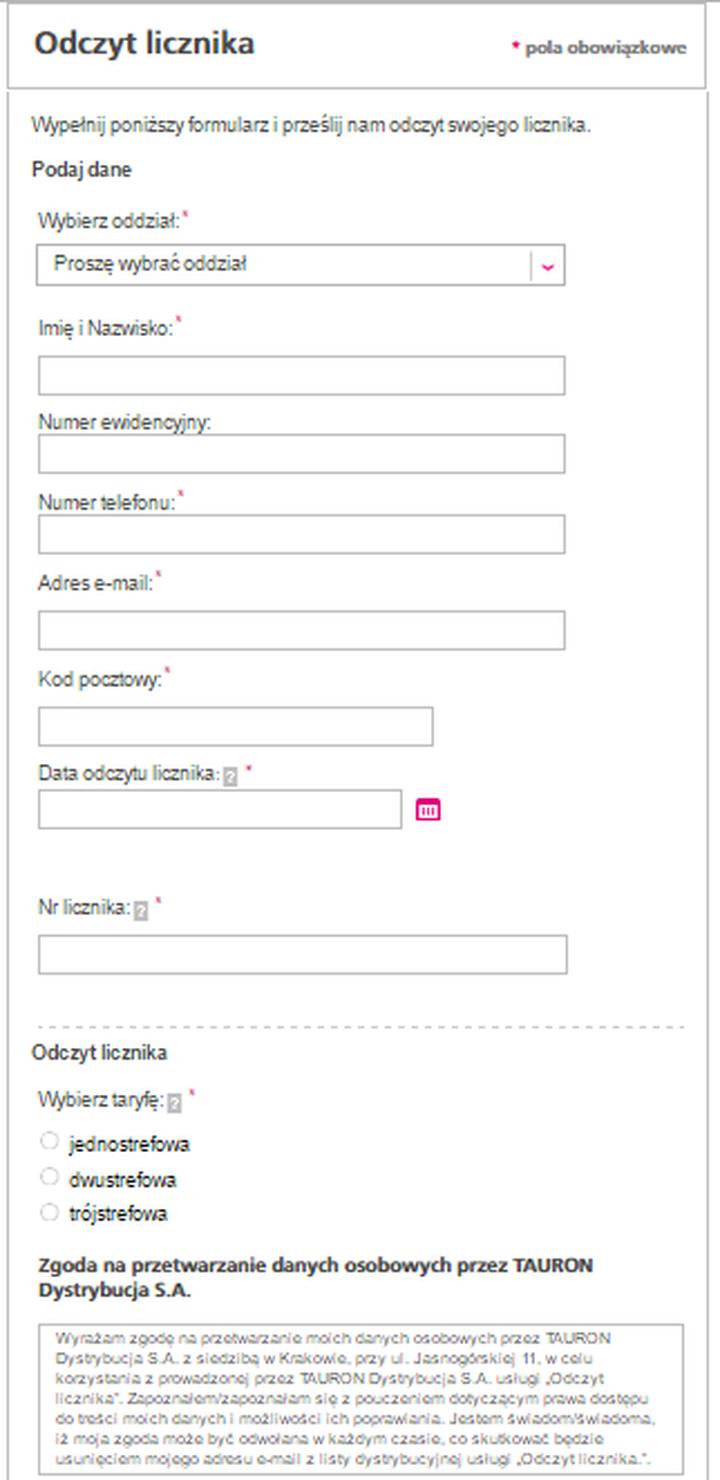The image size is (720, 1480).
Task: Click help icon beside Wybierz taryfę
Action: [x=174, y=1103]
